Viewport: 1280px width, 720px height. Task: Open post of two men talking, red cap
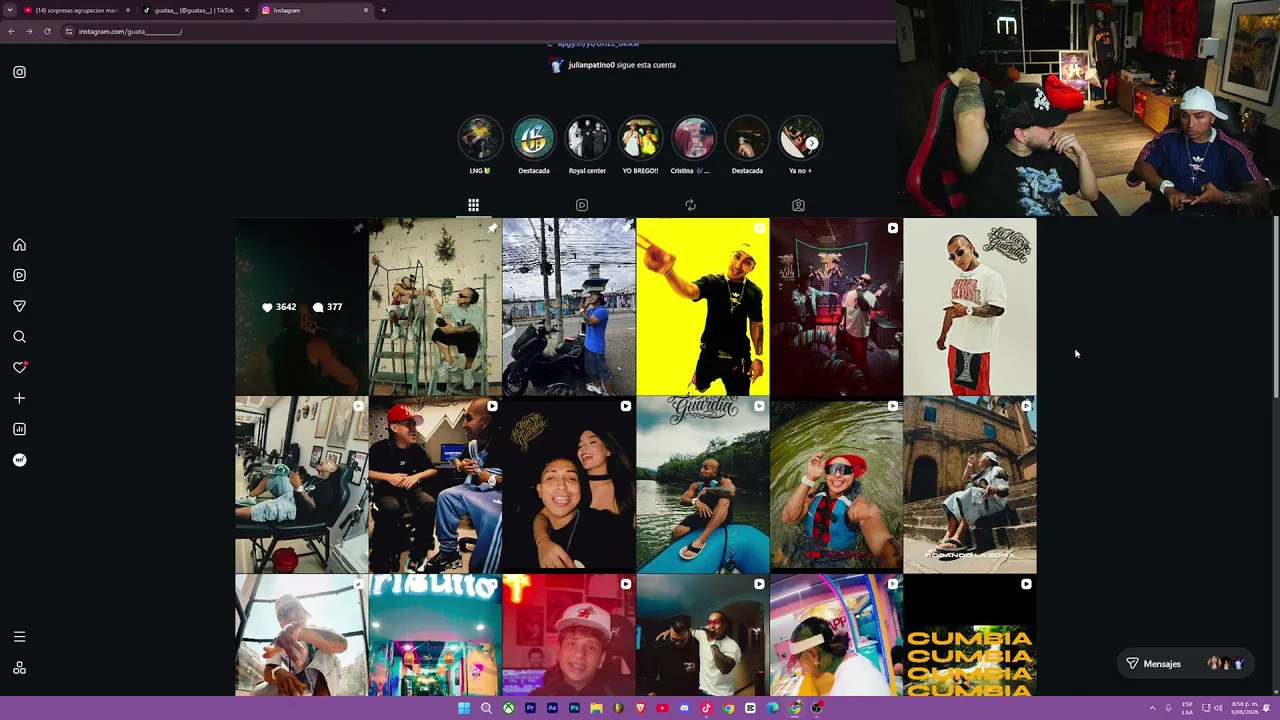point(435,485)
